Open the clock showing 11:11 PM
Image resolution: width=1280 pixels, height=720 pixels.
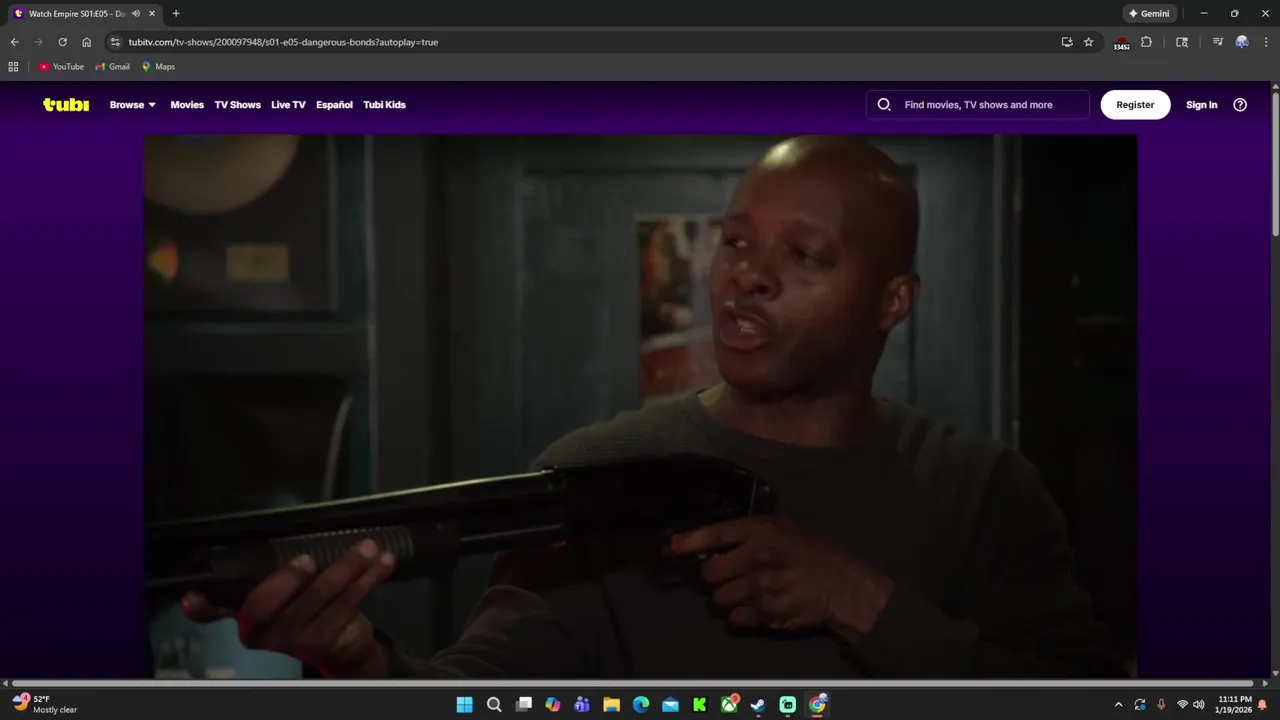coord(1235,705)
